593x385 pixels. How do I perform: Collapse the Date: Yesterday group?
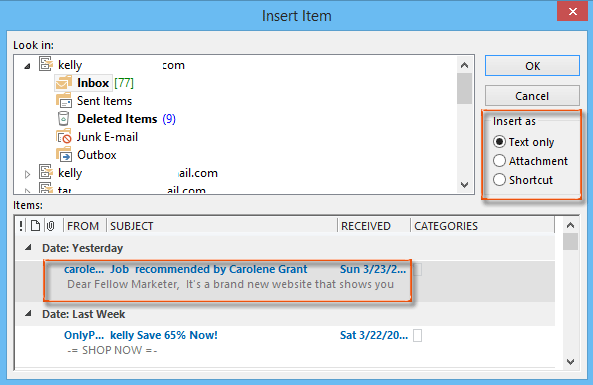[28, 248]
